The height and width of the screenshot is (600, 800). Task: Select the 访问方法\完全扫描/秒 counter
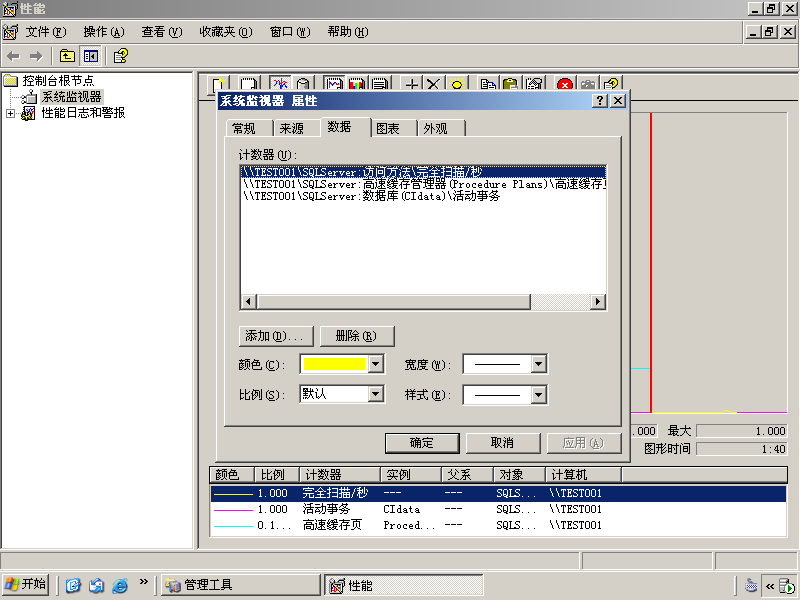pyautogui.click(x=423, y=172)
